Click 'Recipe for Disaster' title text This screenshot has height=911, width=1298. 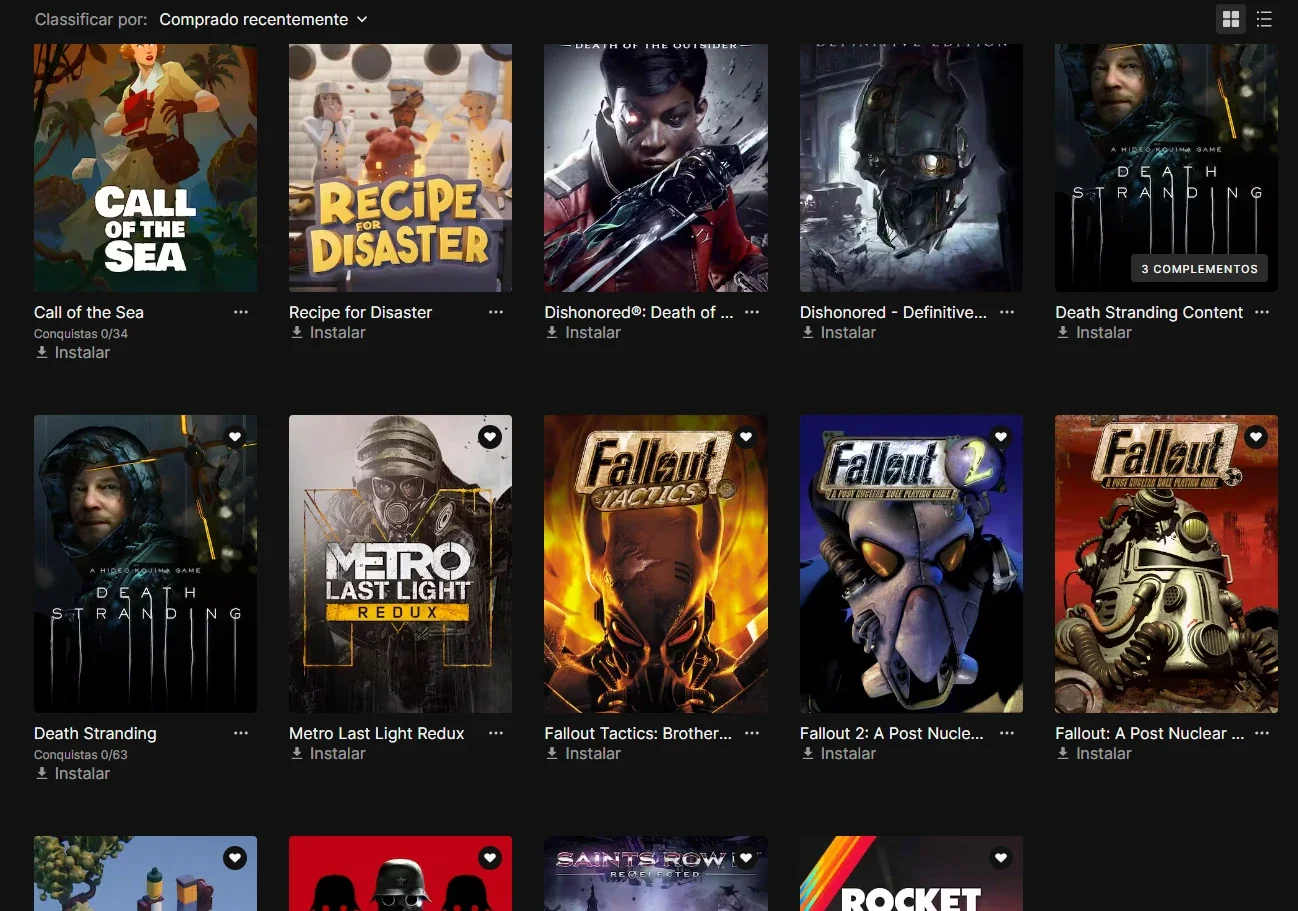click(x=361, y=312)
